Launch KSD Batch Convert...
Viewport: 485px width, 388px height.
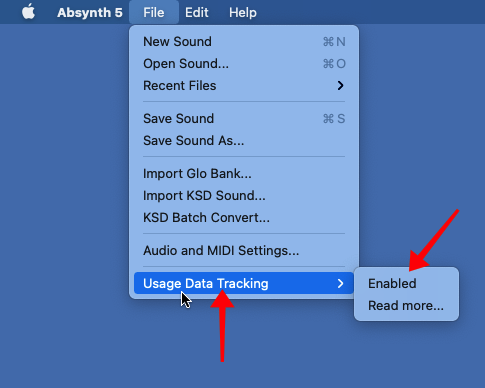(244, 218)
